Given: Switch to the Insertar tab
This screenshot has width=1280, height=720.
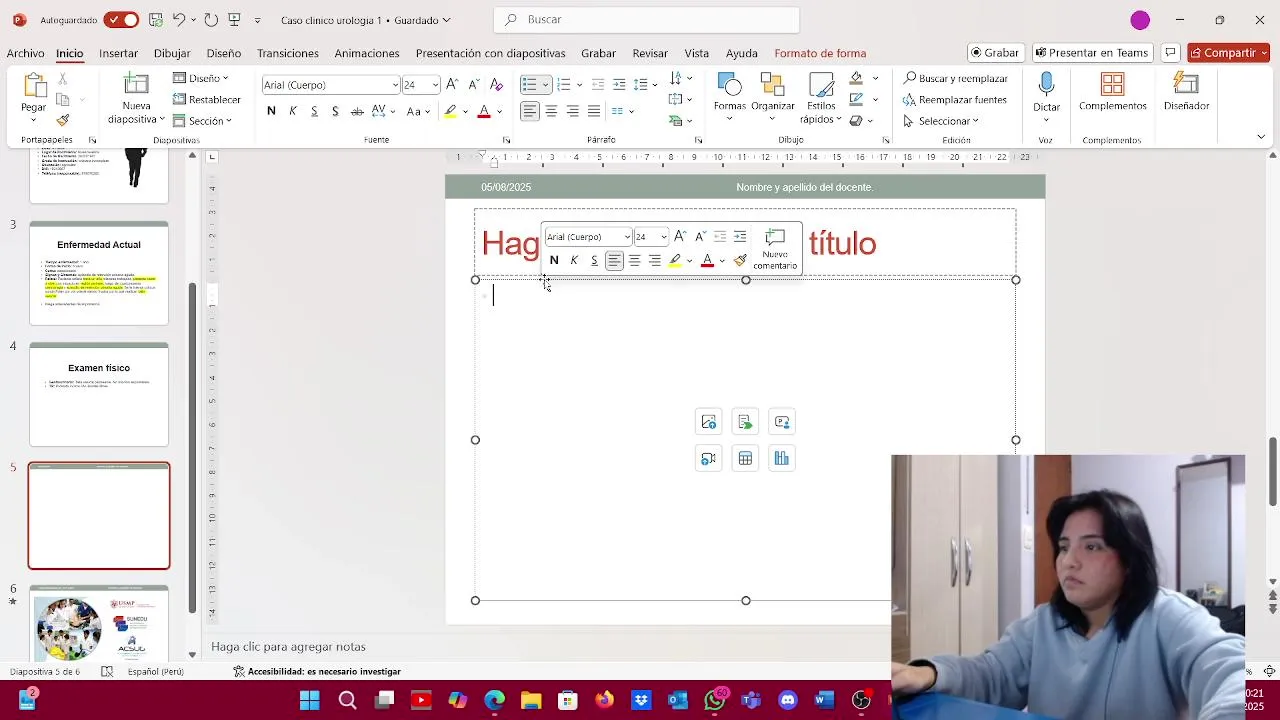Looking at the screenshot, I should tap(118, 53).
